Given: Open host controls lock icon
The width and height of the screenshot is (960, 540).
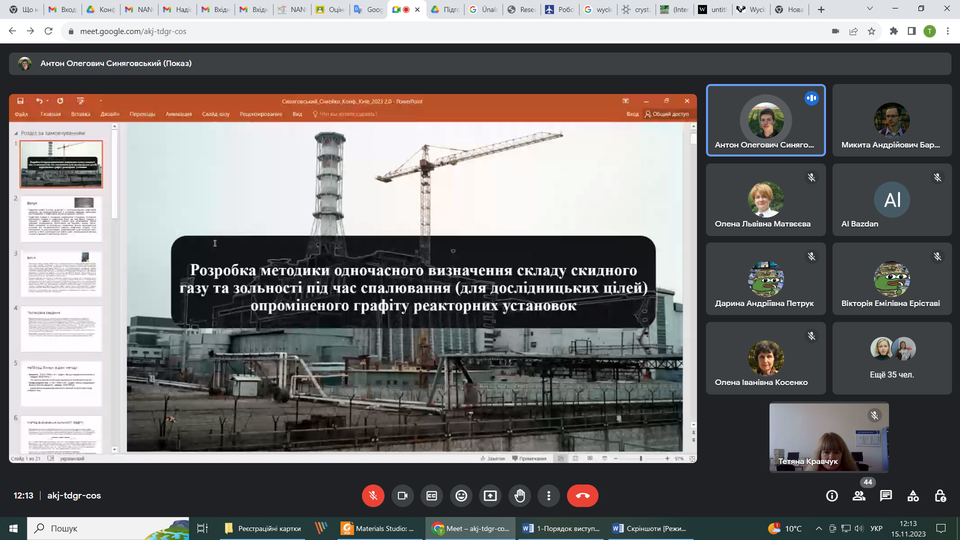Looking at the screenshot, I should coord(940,495).
